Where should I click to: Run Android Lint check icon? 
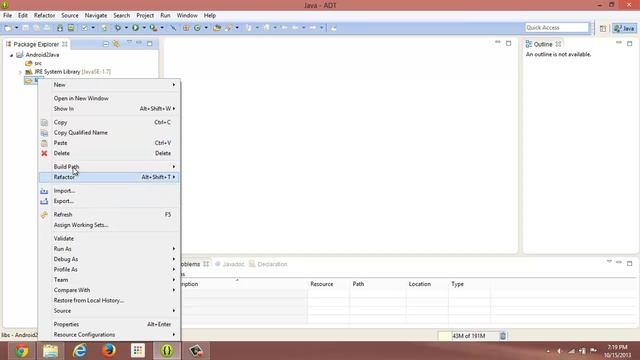coord(84,28)
